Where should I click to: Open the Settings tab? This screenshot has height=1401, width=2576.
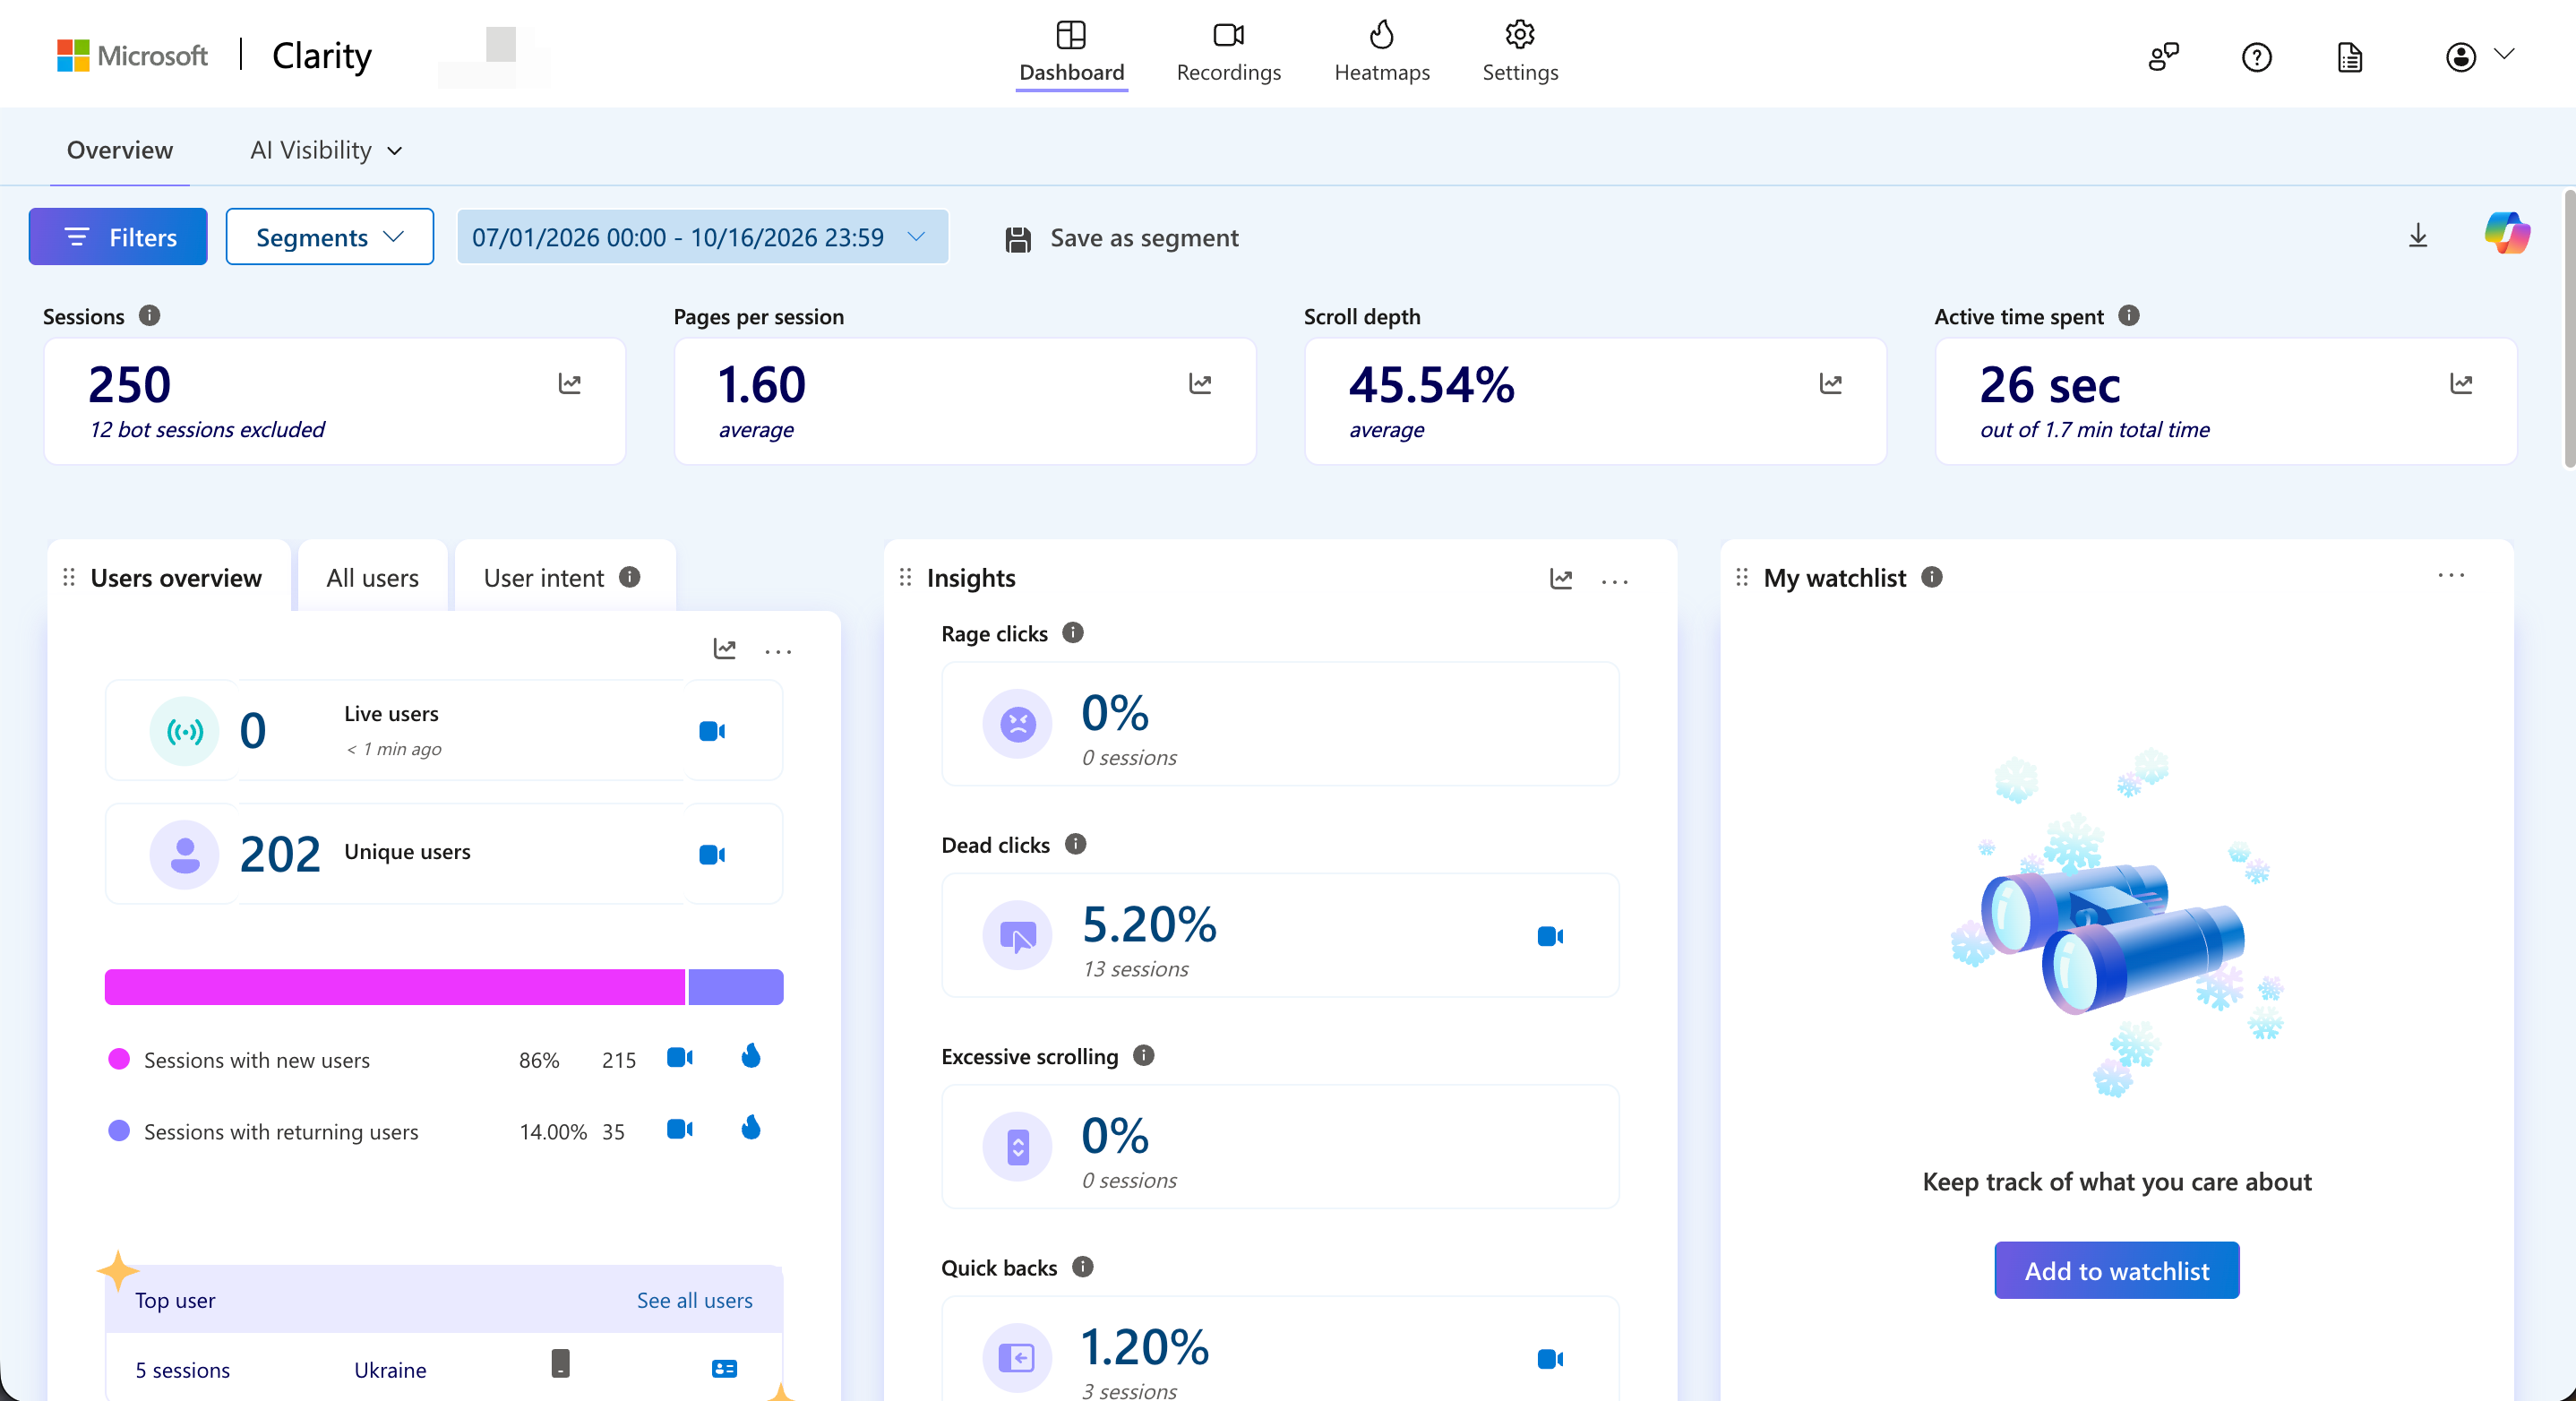pos(1520,53)
